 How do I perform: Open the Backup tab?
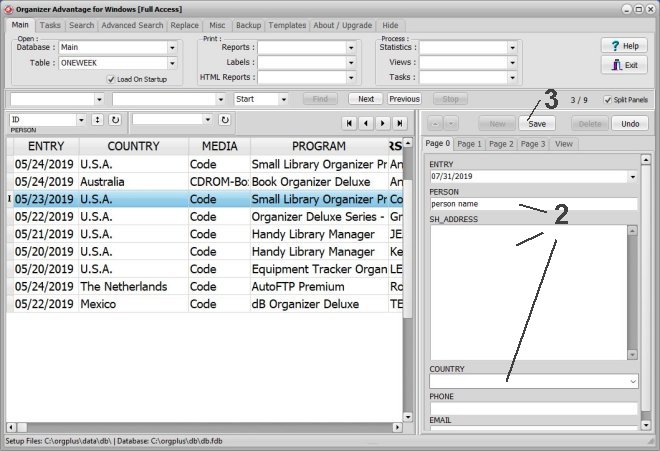248,25
